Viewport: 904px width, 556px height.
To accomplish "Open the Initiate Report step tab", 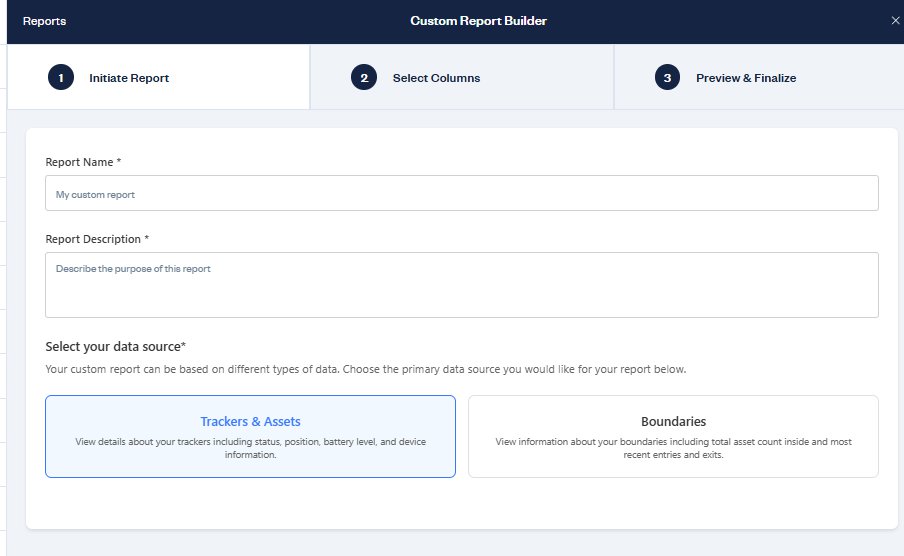I will click(x=129, y=78).
